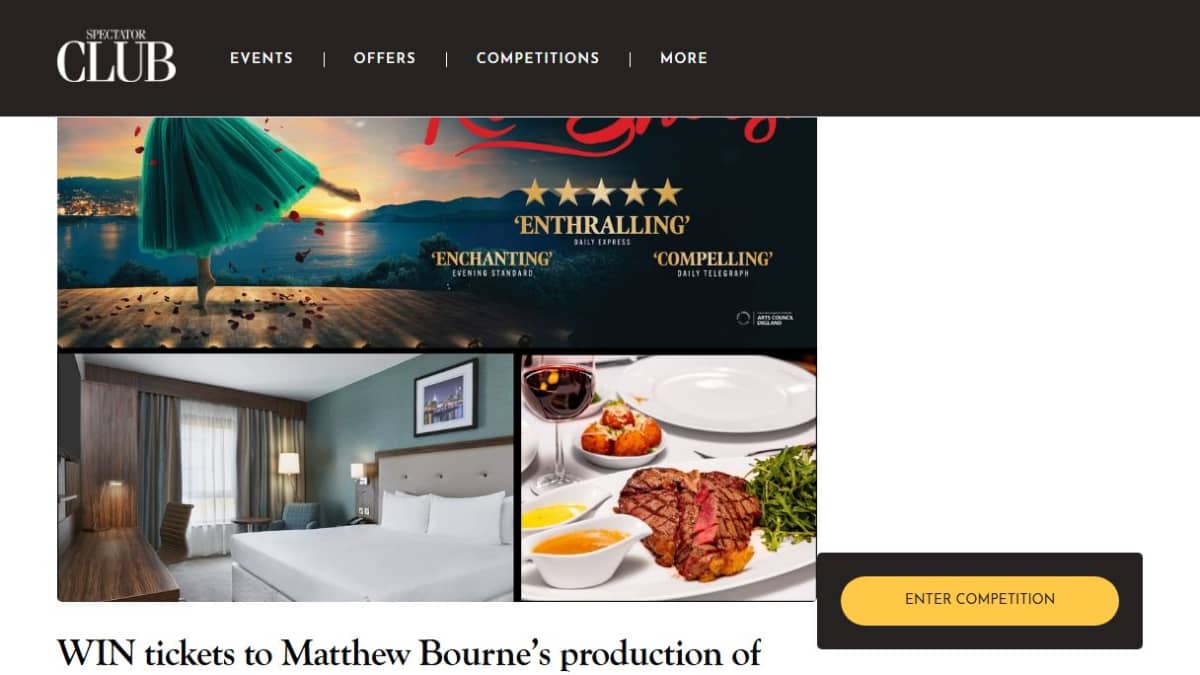Click the WIN tickets Matthew Bourne heading
The image size is (1200, 675).
pyautogui.click(x=409, y=653)
